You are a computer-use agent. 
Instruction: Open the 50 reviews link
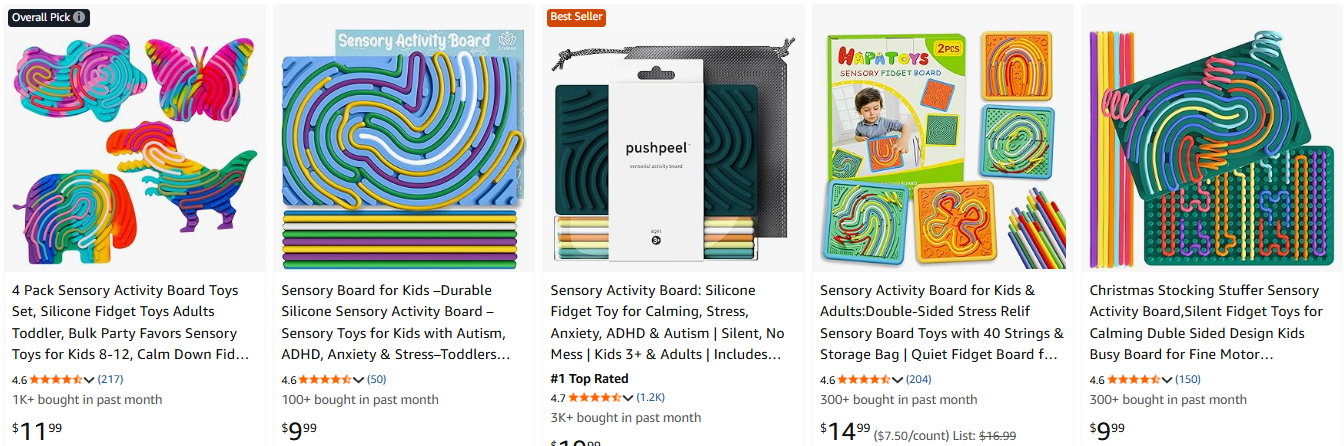tap(376, 380)
